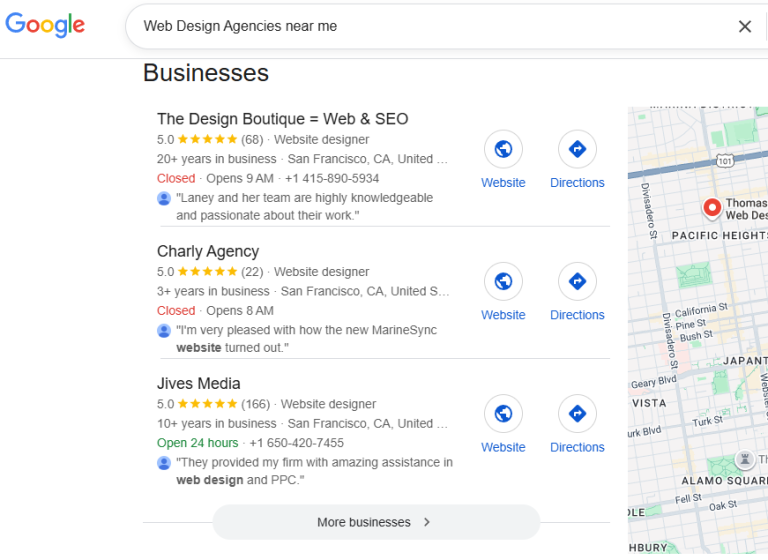Open the Jives Media listing title
The height and width of the screenshot is (560, 768).
pyautogui.click(x=198, y=384)
